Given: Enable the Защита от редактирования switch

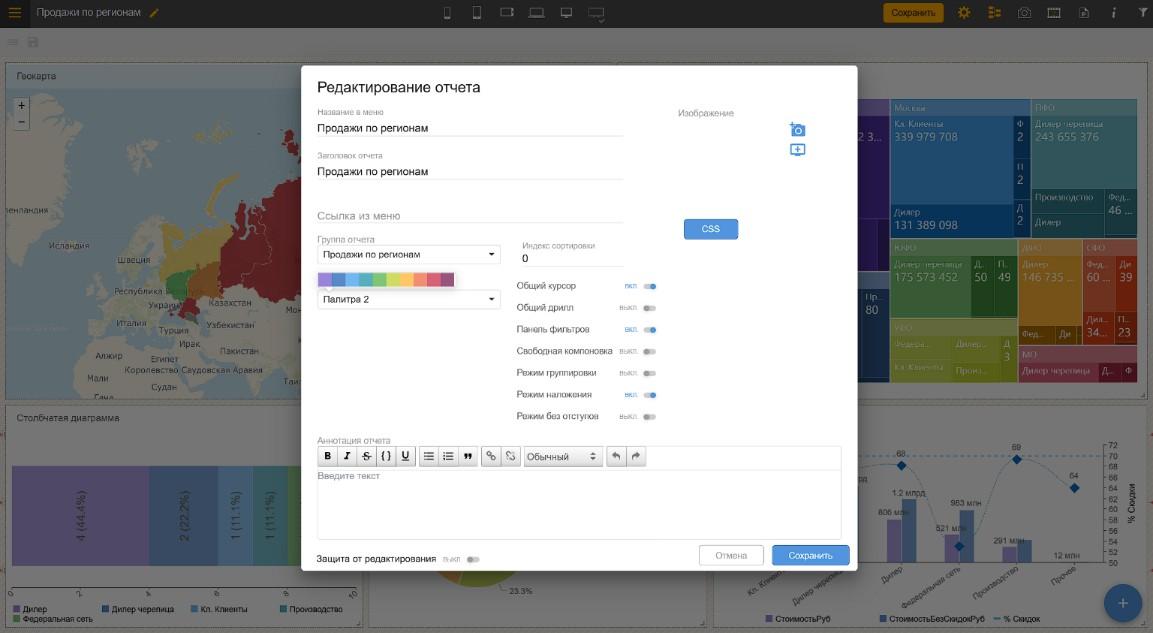Looking at the screenshot, I should (x=473, y=559).
